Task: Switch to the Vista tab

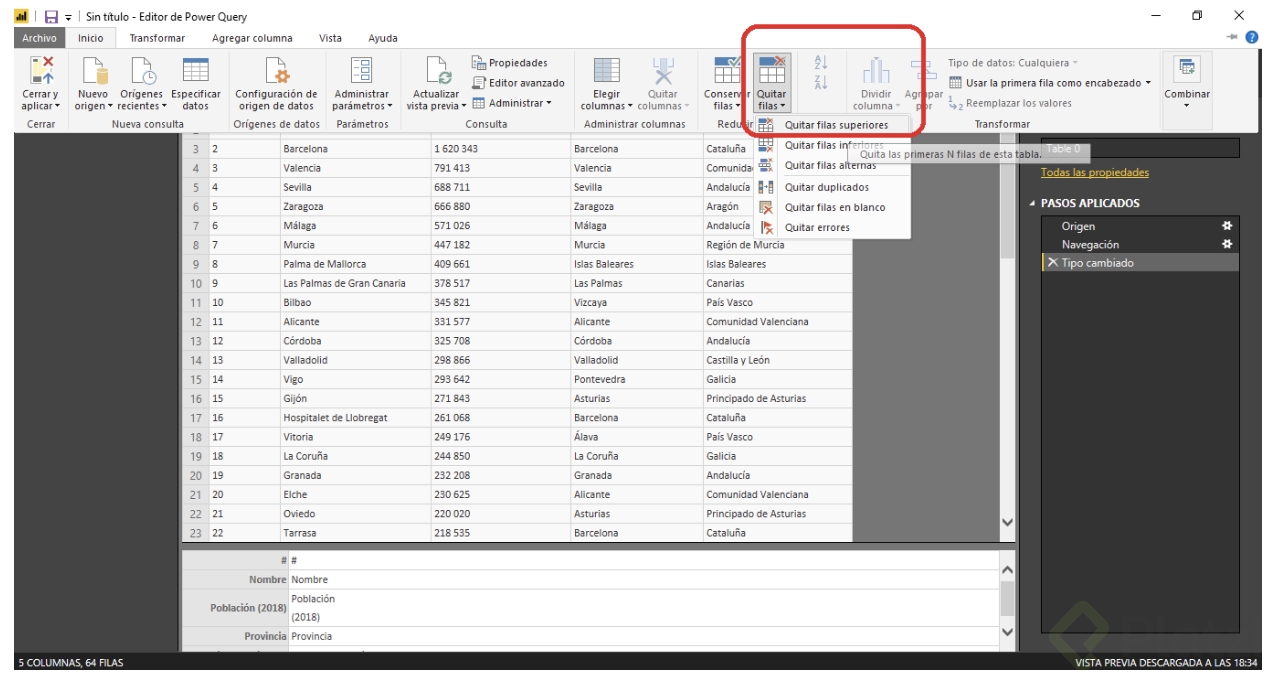Action: click(x=330, y=38)
